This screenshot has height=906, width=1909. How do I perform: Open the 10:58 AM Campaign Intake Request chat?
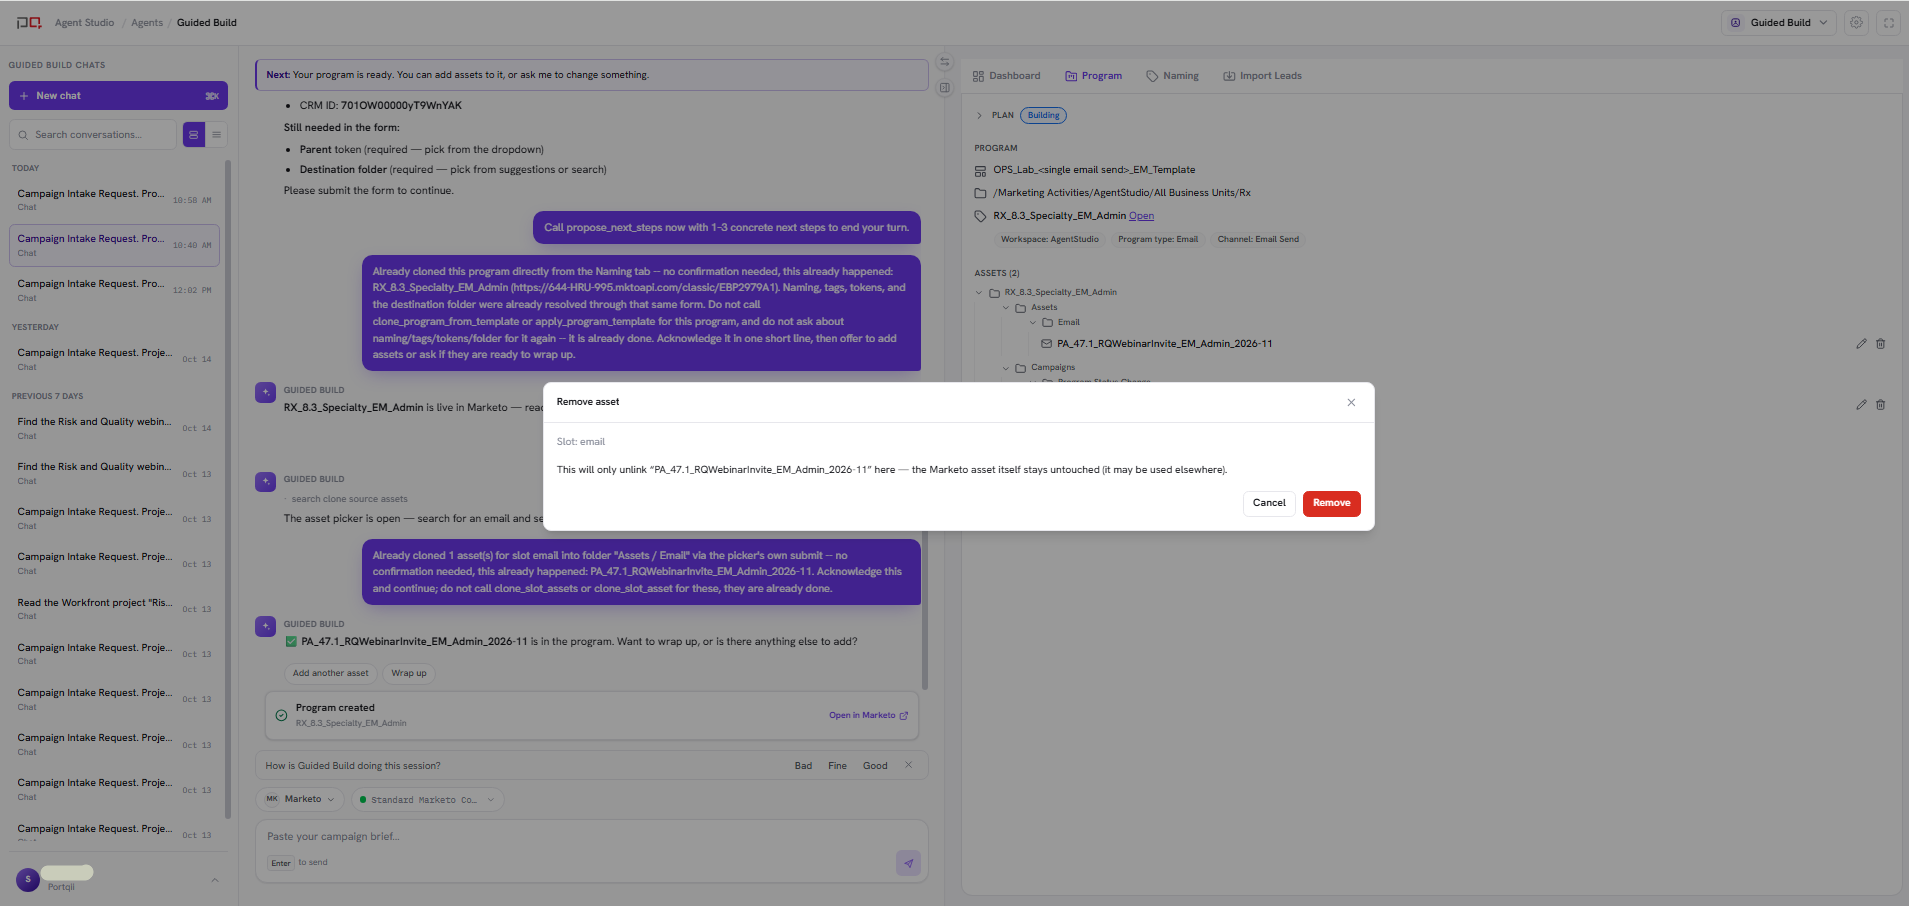[114, 200]
